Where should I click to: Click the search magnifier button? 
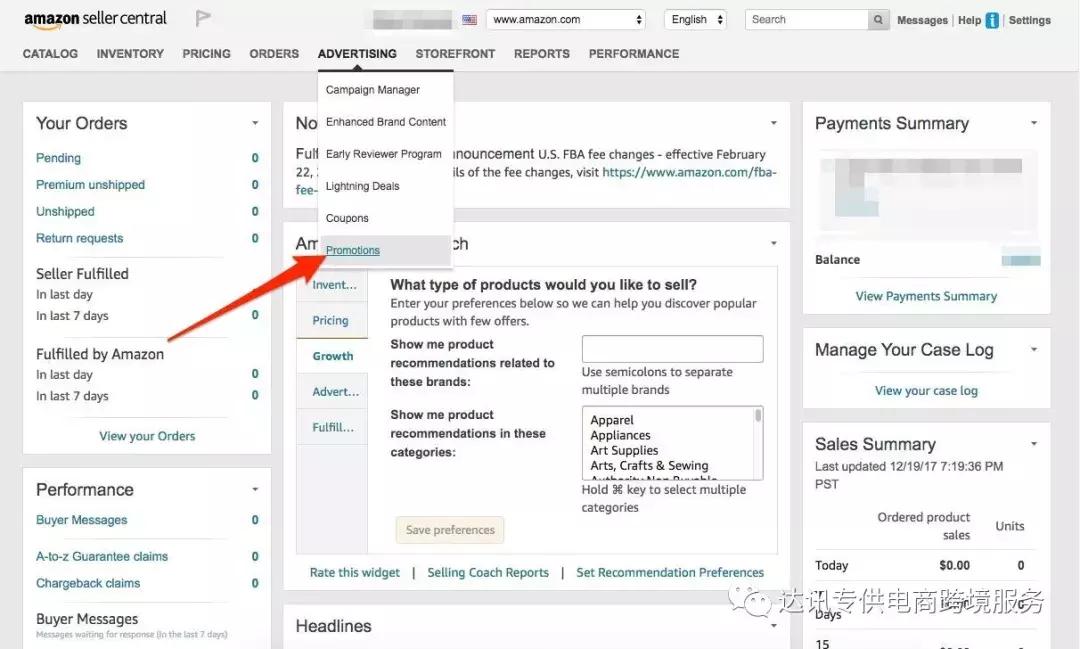878,20
